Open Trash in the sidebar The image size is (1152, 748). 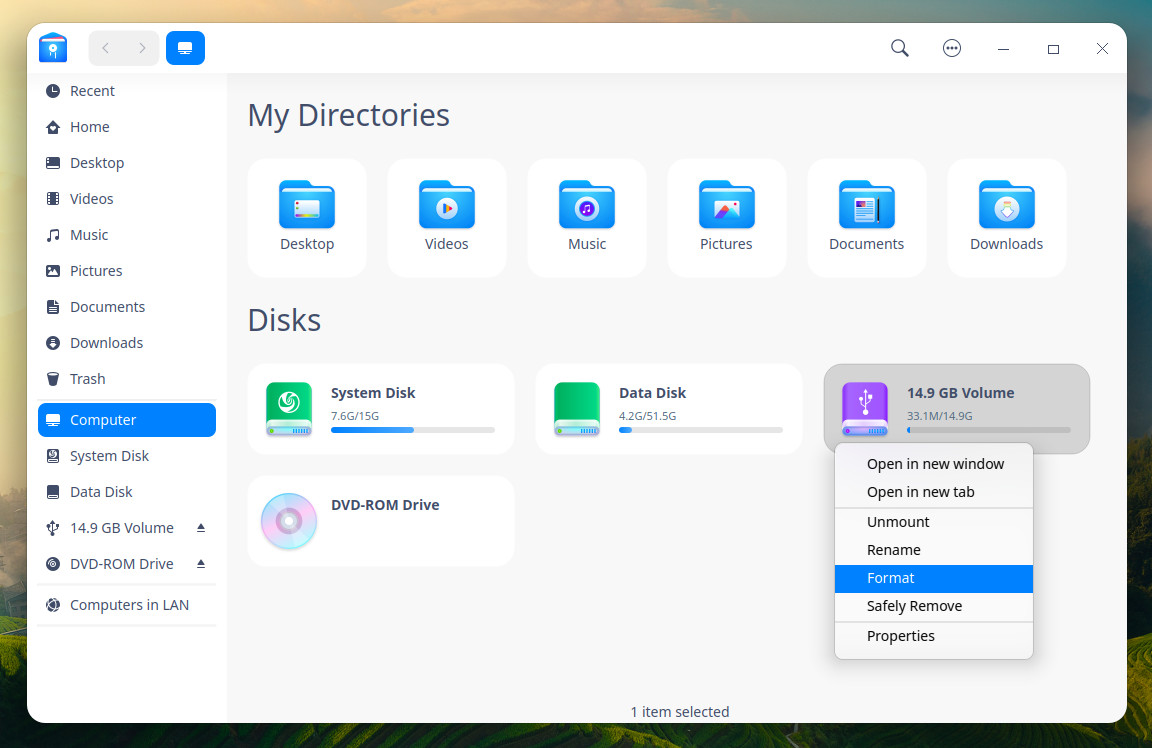(126, 379)
